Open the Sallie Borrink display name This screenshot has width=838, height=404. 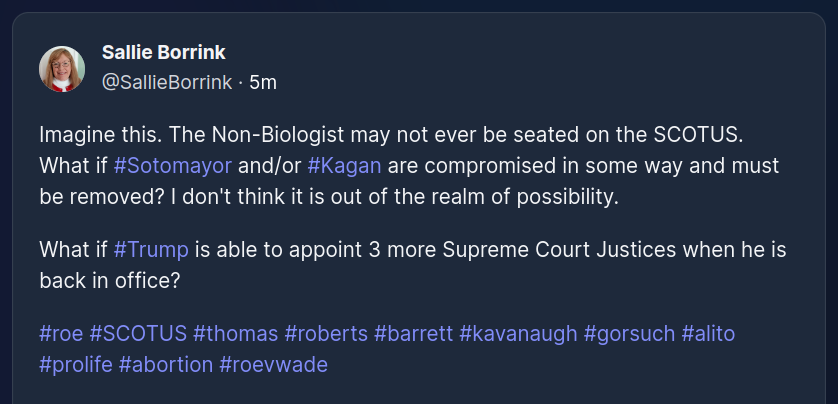[161, 52]
